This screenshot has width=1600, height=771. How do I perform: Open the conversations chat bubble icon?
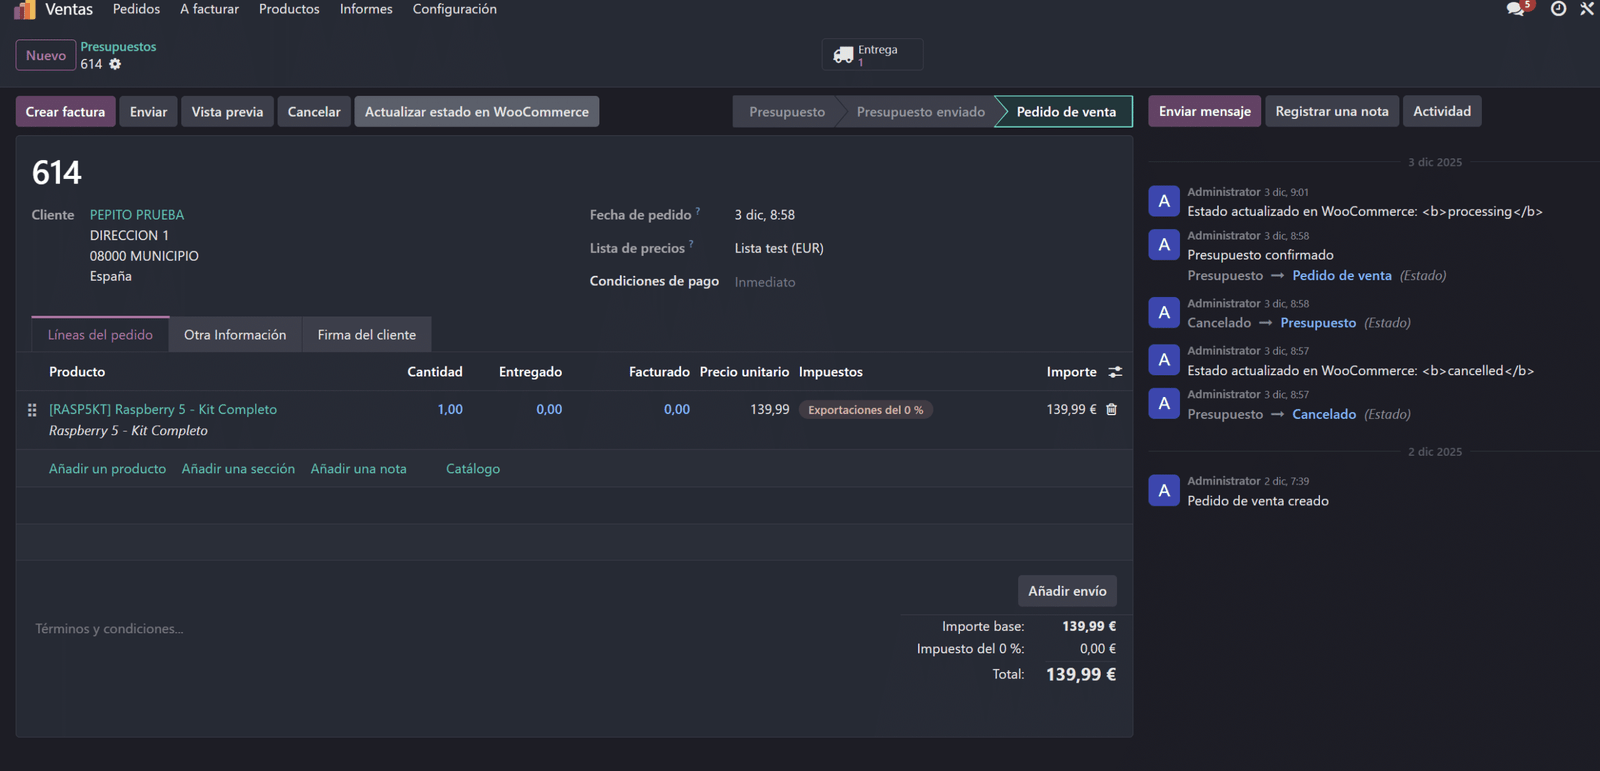tap(1516, 9)
